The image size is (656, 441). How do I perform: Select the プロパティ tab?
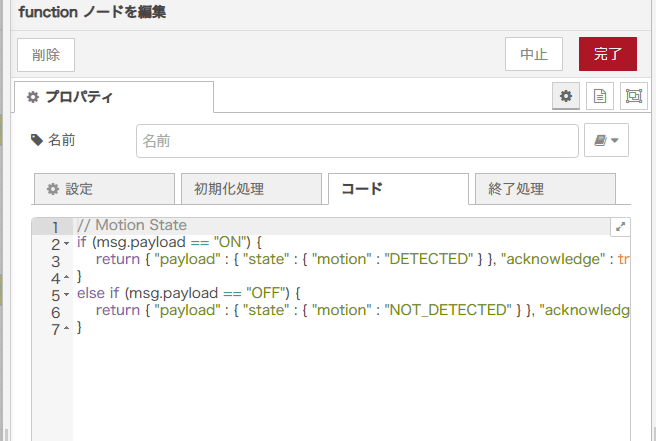[x=114, y=97]
